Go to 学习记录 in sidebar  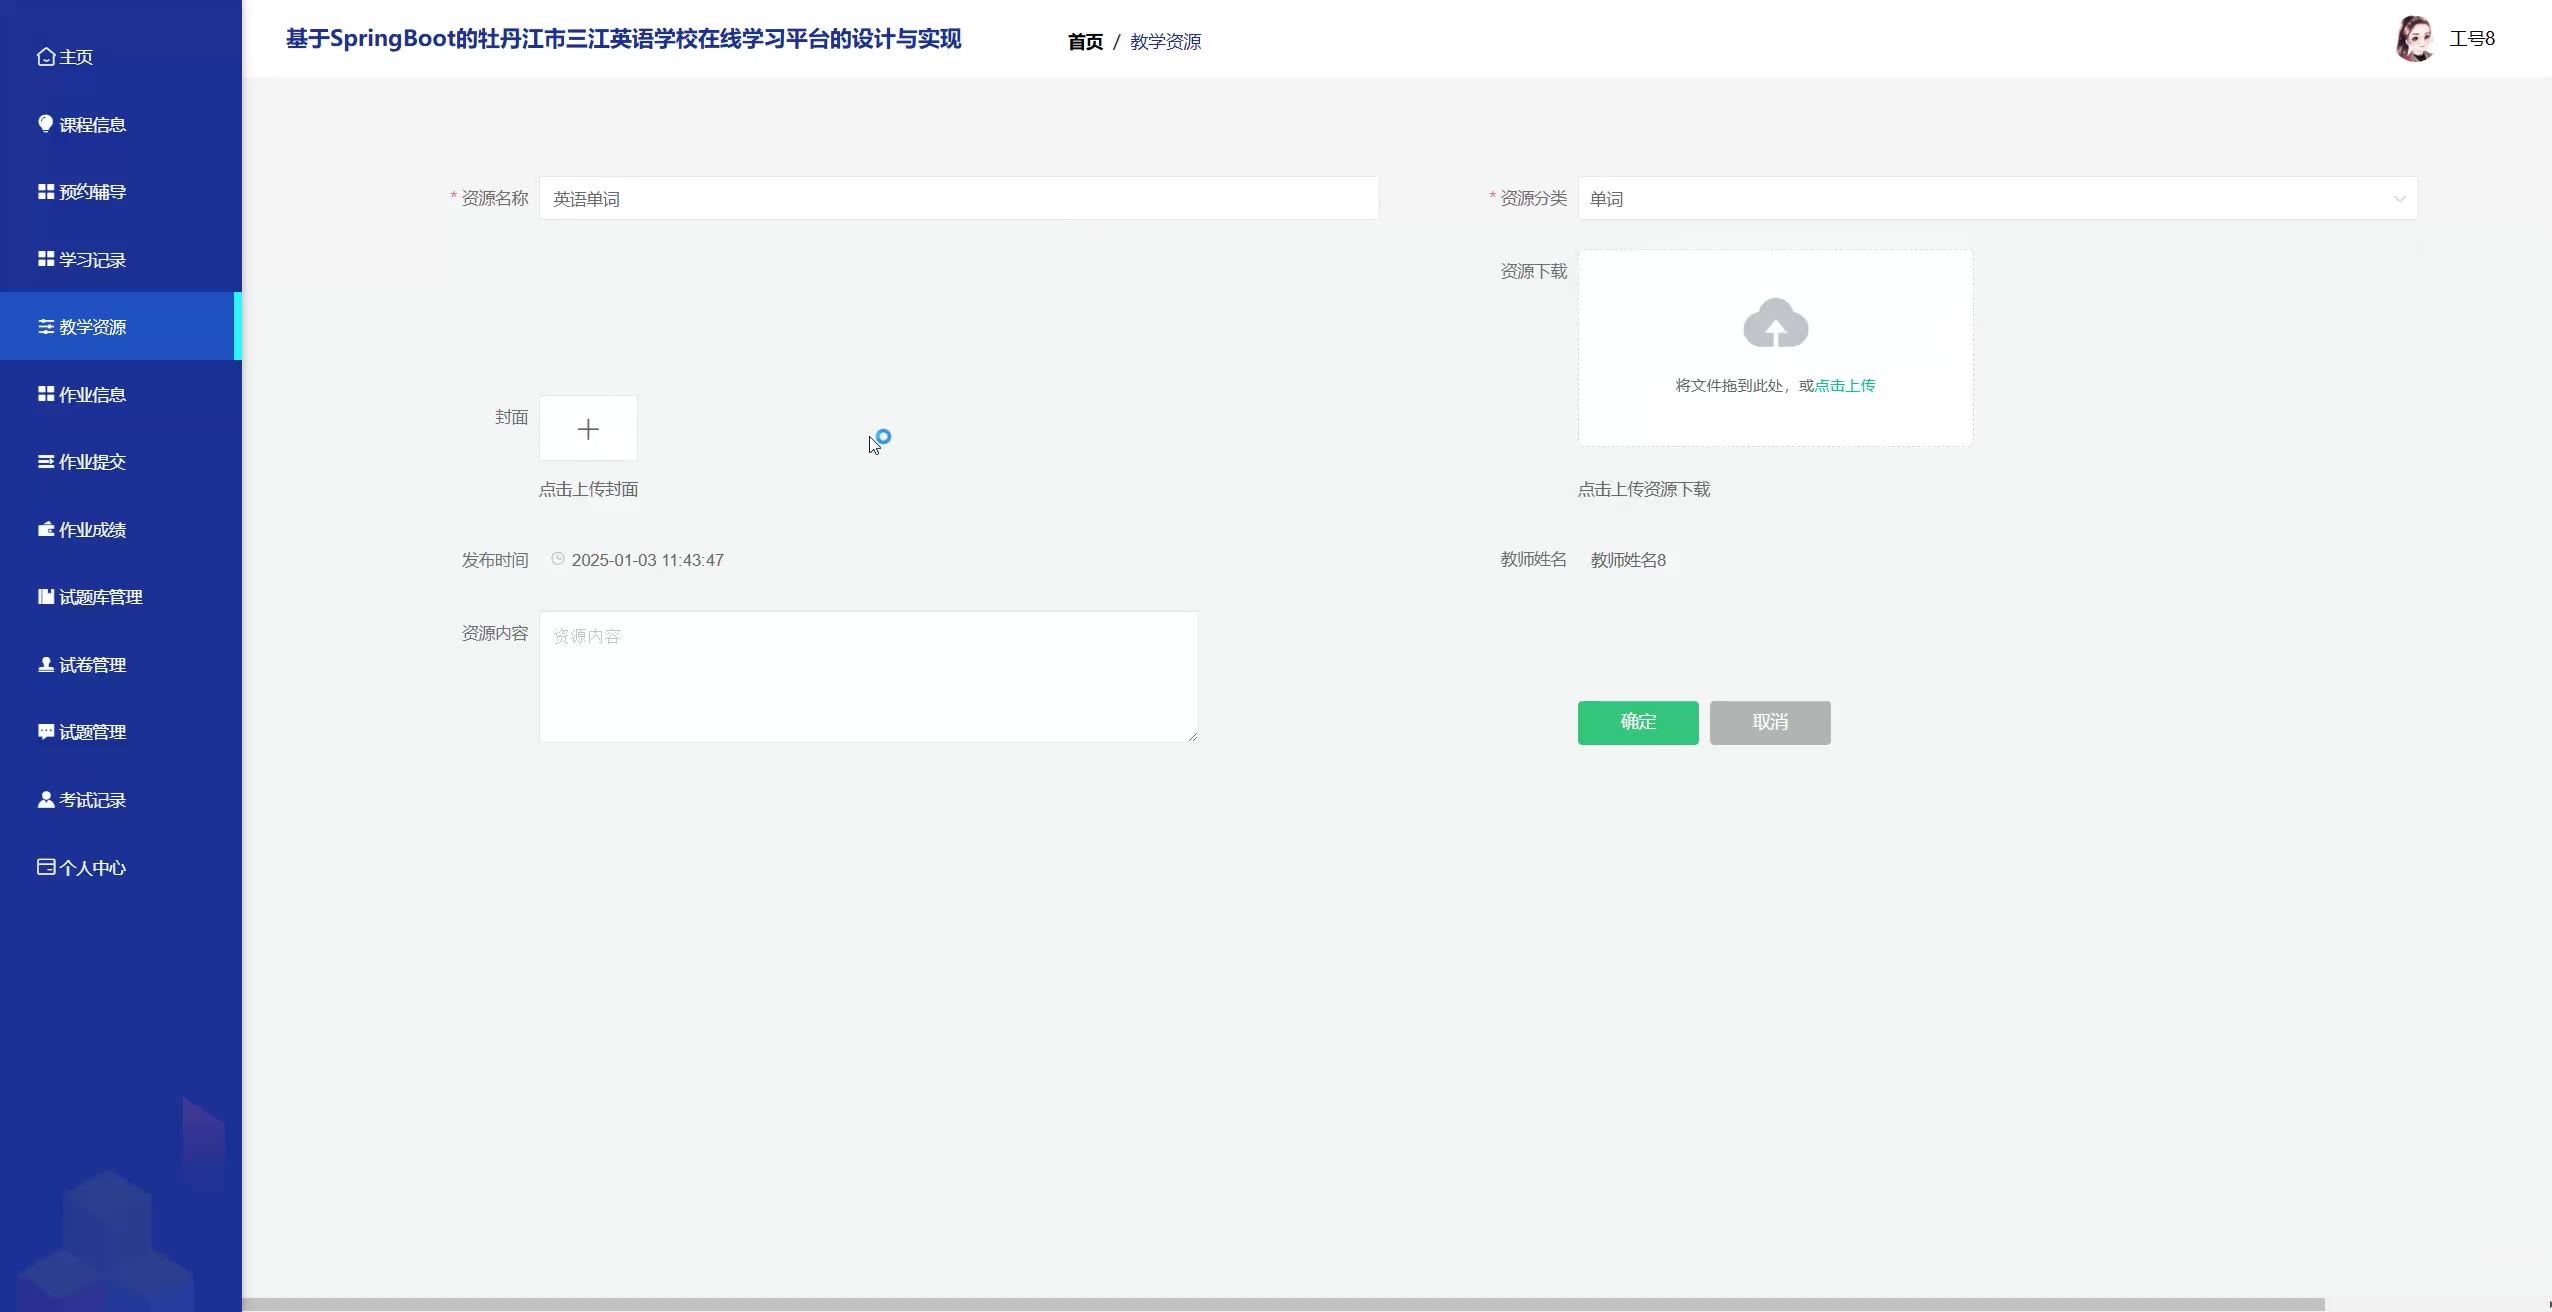click(x=92, y=260)
